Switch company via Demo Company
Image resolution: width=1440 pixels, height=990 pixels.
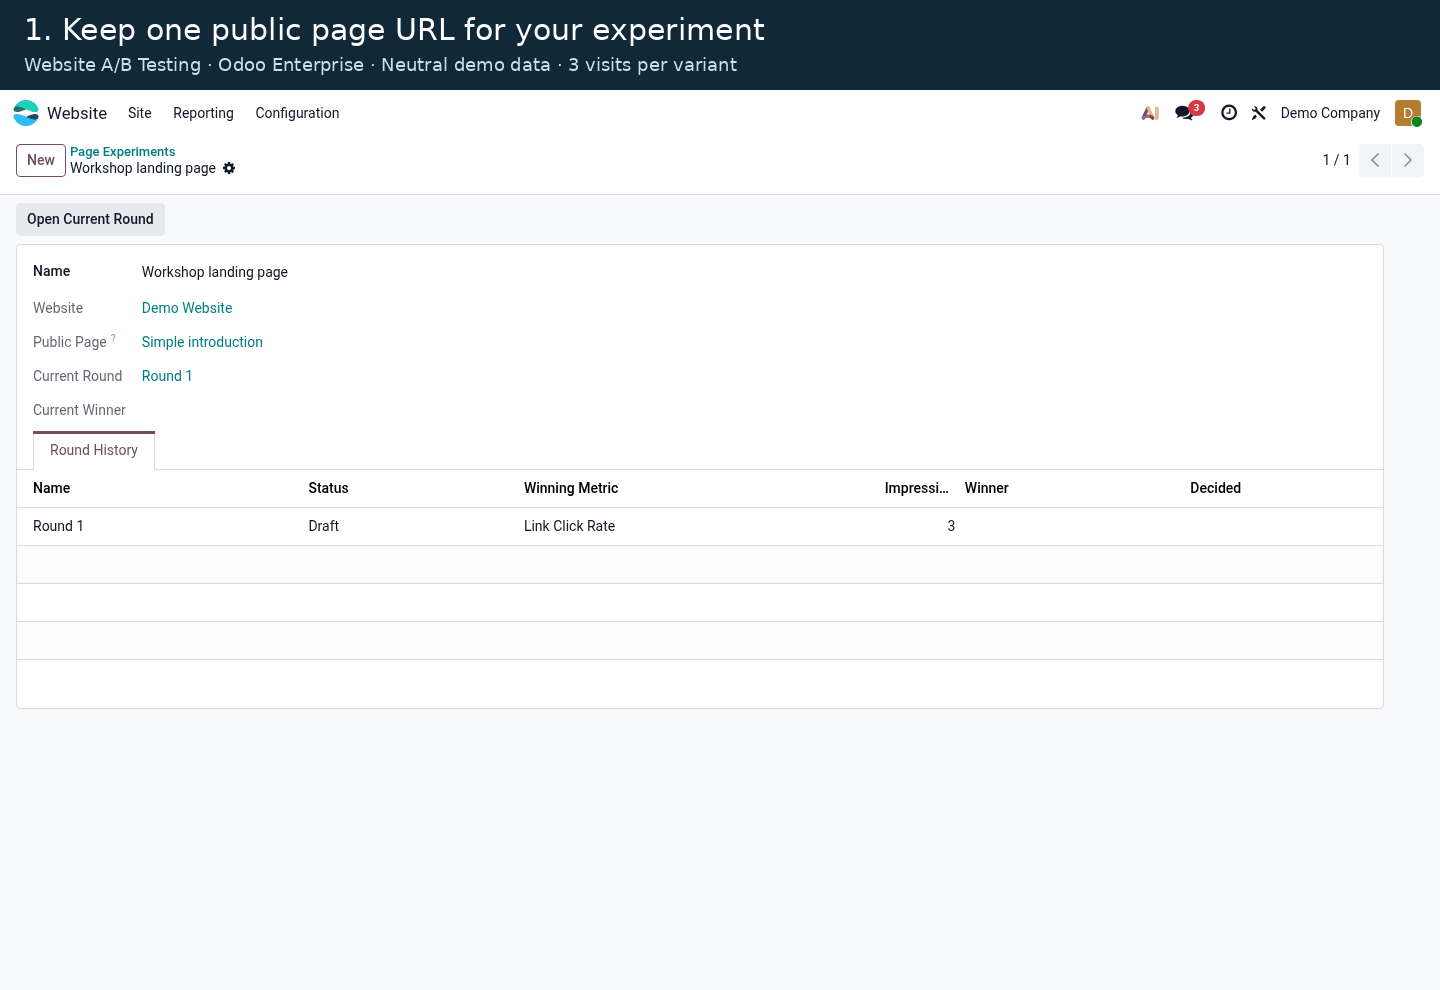1330,113
